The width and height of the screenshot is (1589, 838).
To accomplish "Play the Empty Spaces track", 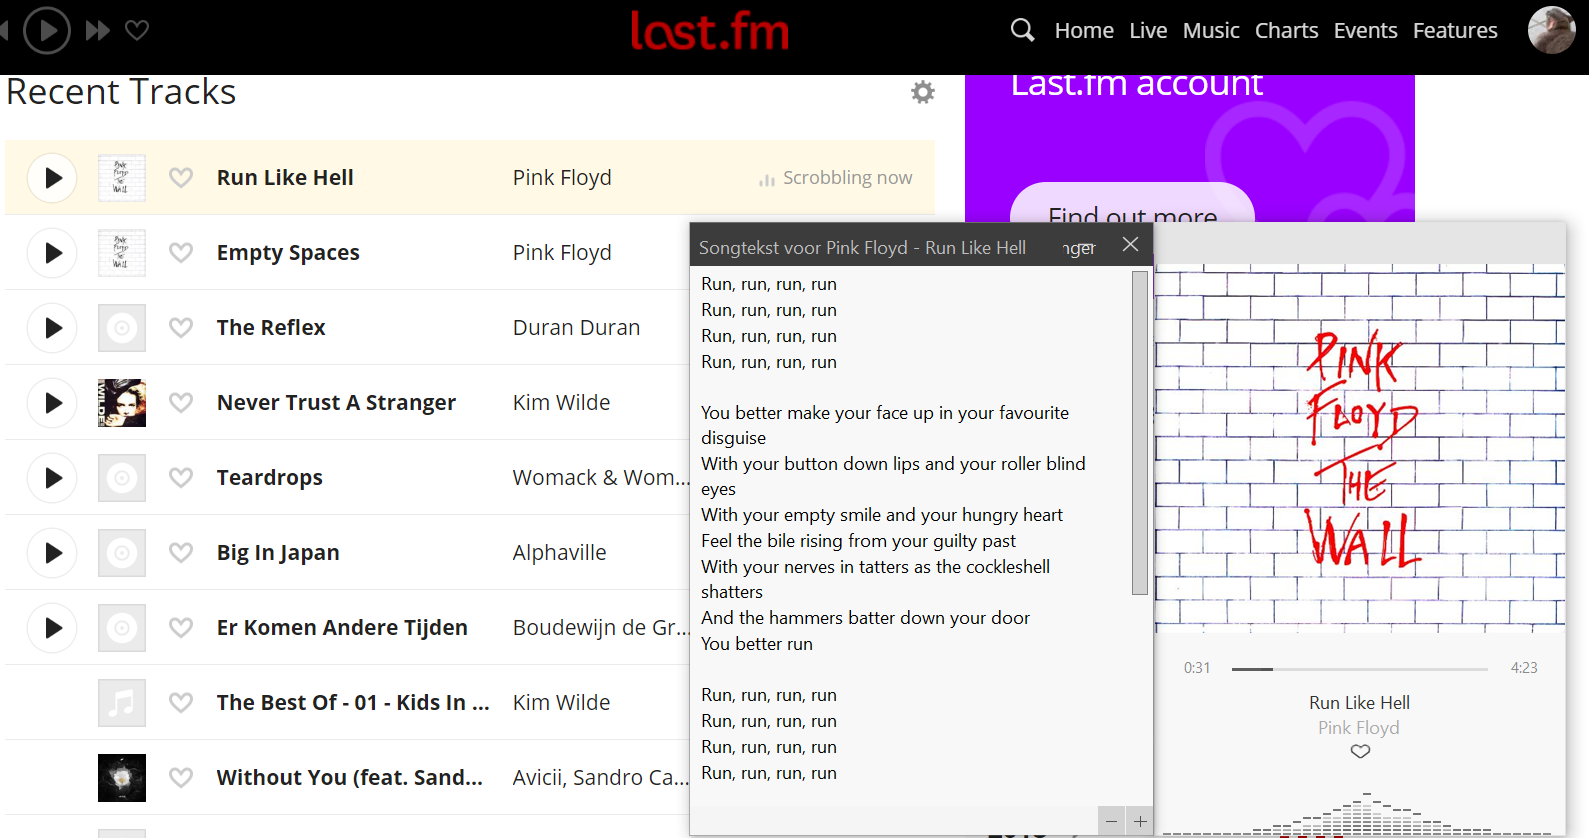I will (x=53, y=253).
